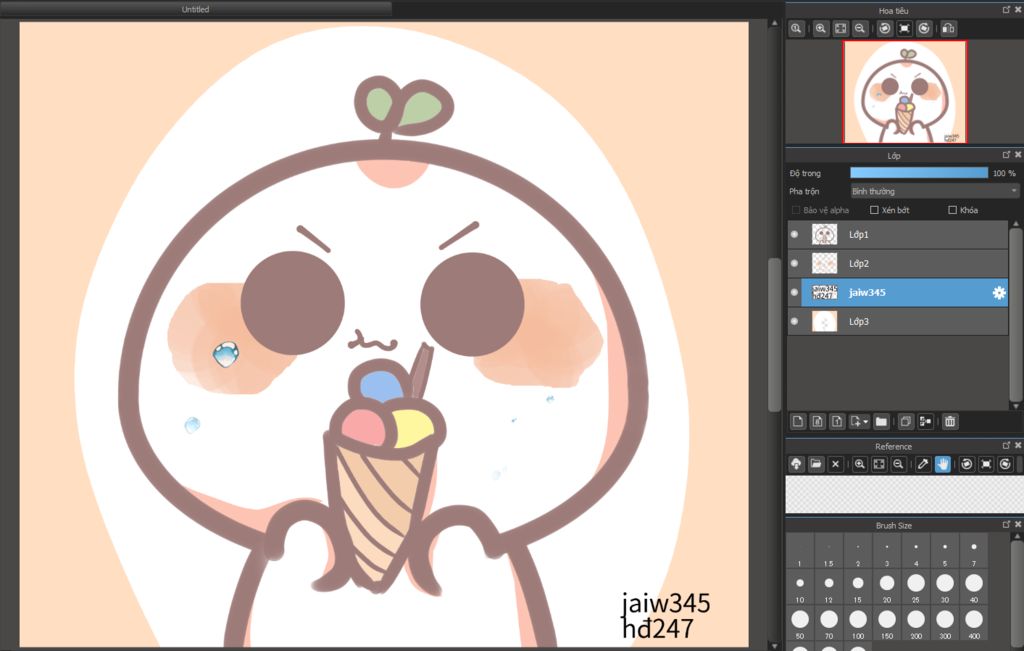Click the layer list scrollbar
The width and height of the screenshot is (1024, 651).
click(1016, 313)
